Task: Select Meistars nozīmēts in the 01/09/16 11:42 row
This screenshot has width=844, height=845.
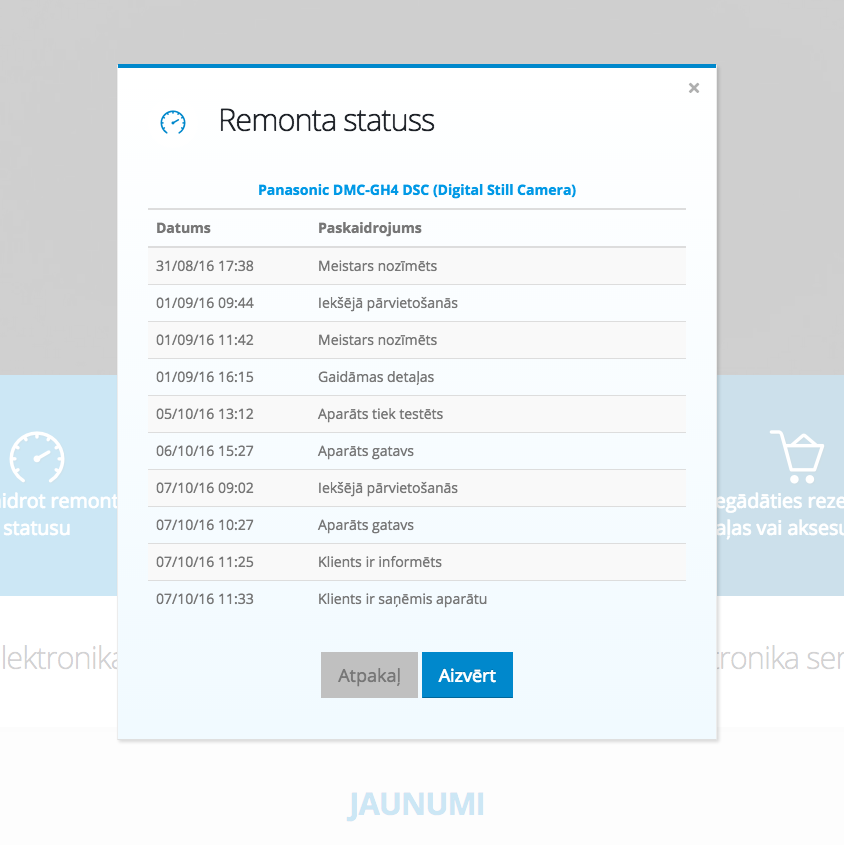Action: click(377, 340)
